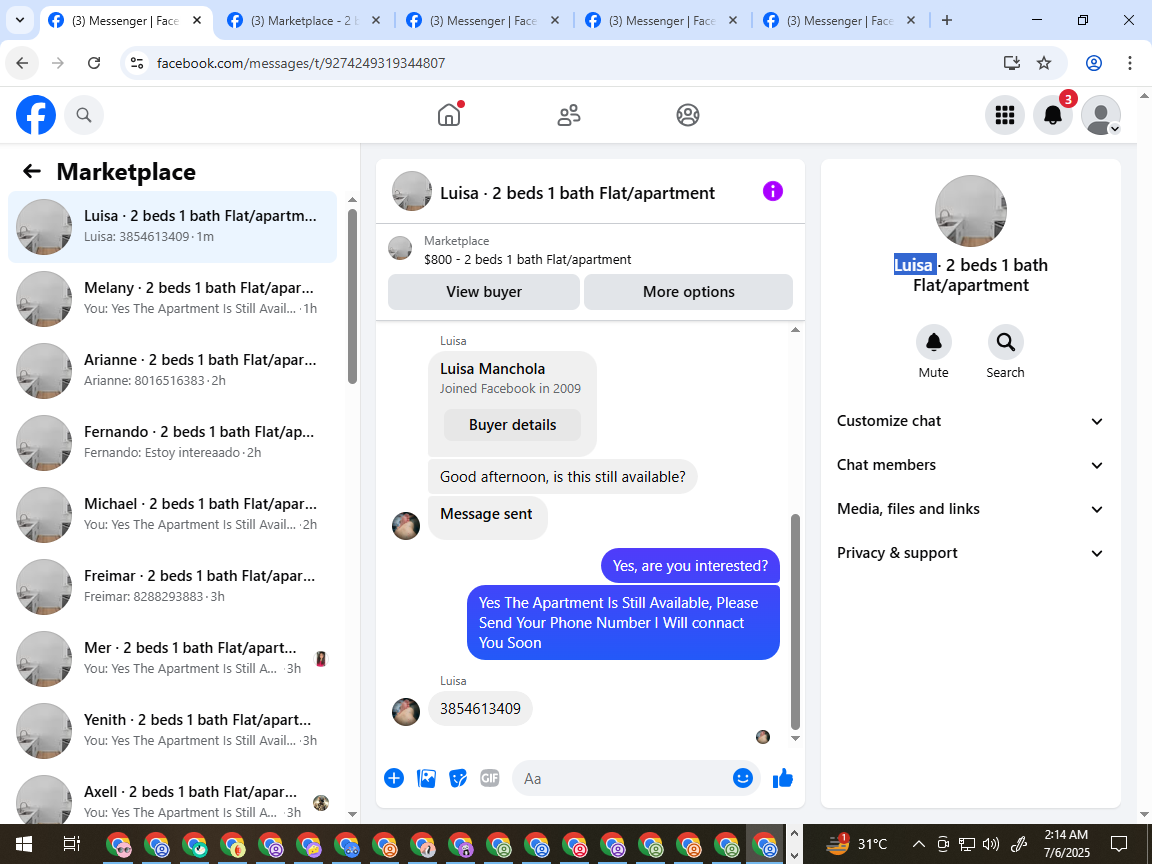Open Yenith conversation in list
The image size is (1152, 864).
click(x=173, y=730)
